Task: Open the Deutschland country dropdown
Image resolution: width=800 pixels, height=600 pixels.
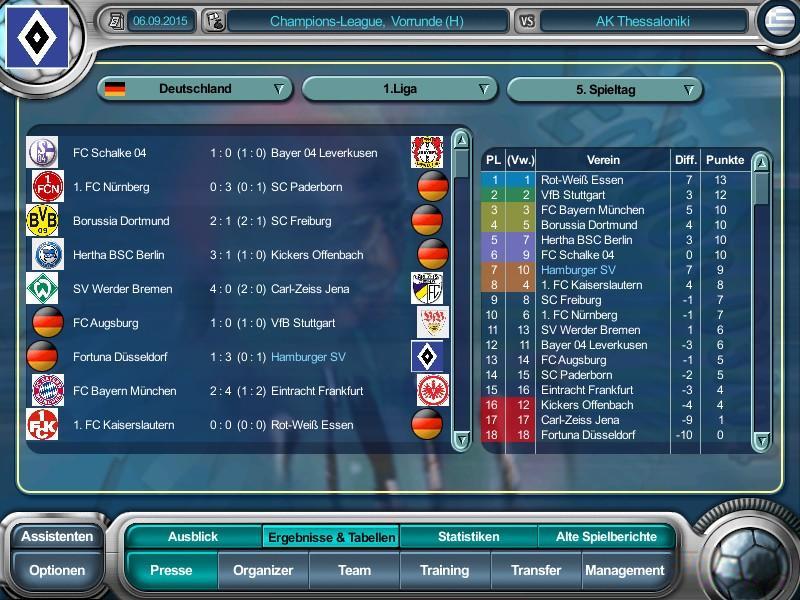Action: coord(195,89)
